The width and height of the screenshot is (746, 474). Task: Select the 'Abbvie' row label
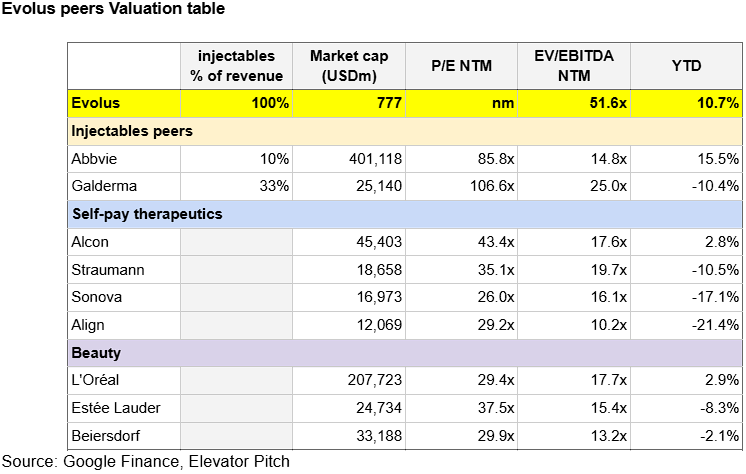[94, 158]
